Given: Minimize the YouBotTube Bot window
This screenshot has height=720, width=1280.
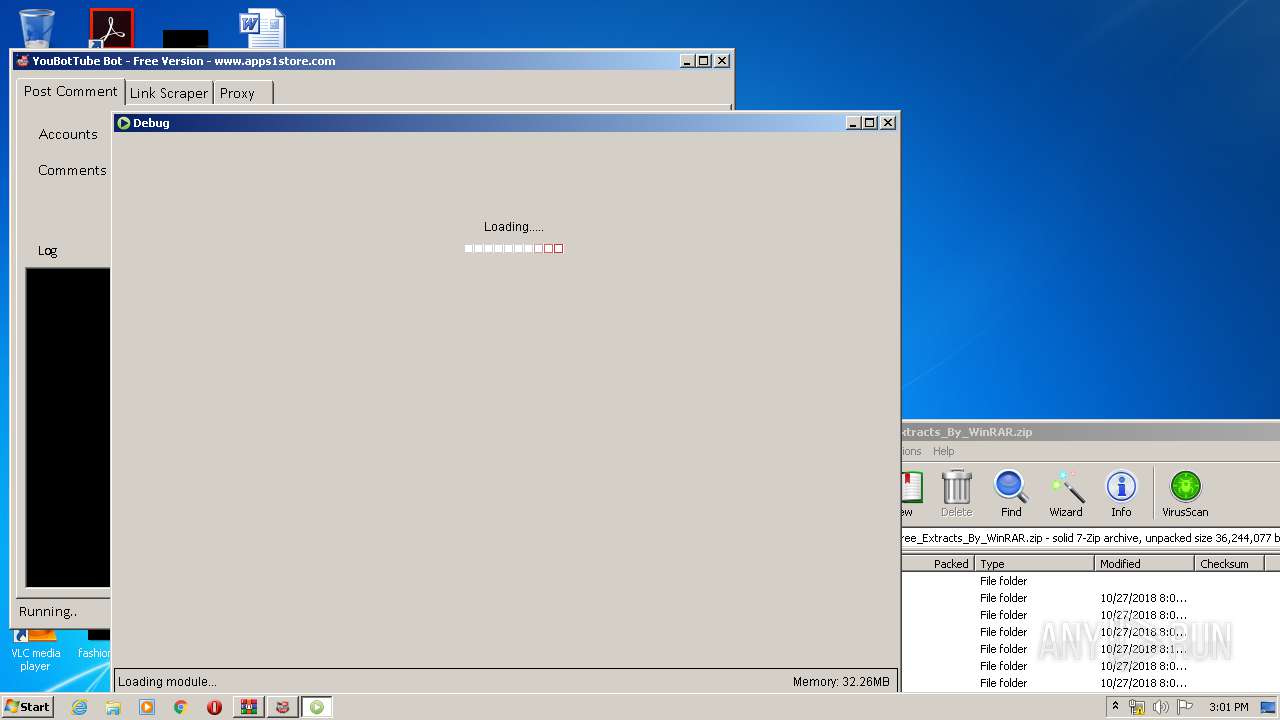Looking at the screenshot, I should coord(687,61).
